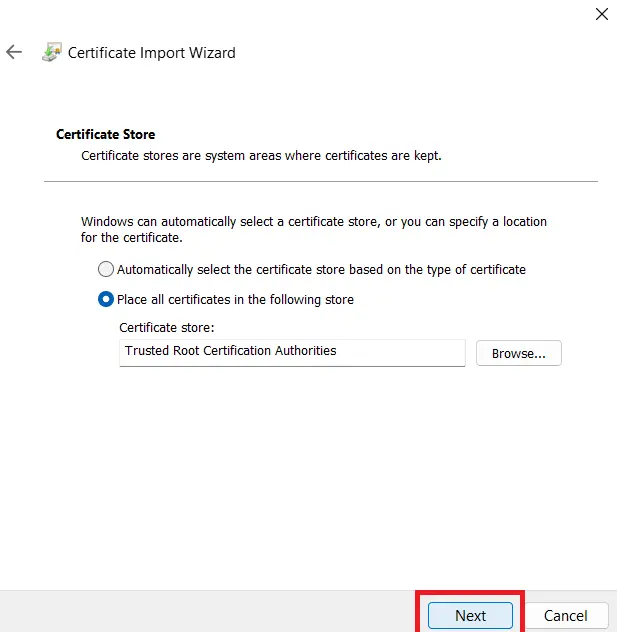The width and height of the screenshot is (617, 632).
Task: Go back using the back arrow
Action: [x=14, y=52]
